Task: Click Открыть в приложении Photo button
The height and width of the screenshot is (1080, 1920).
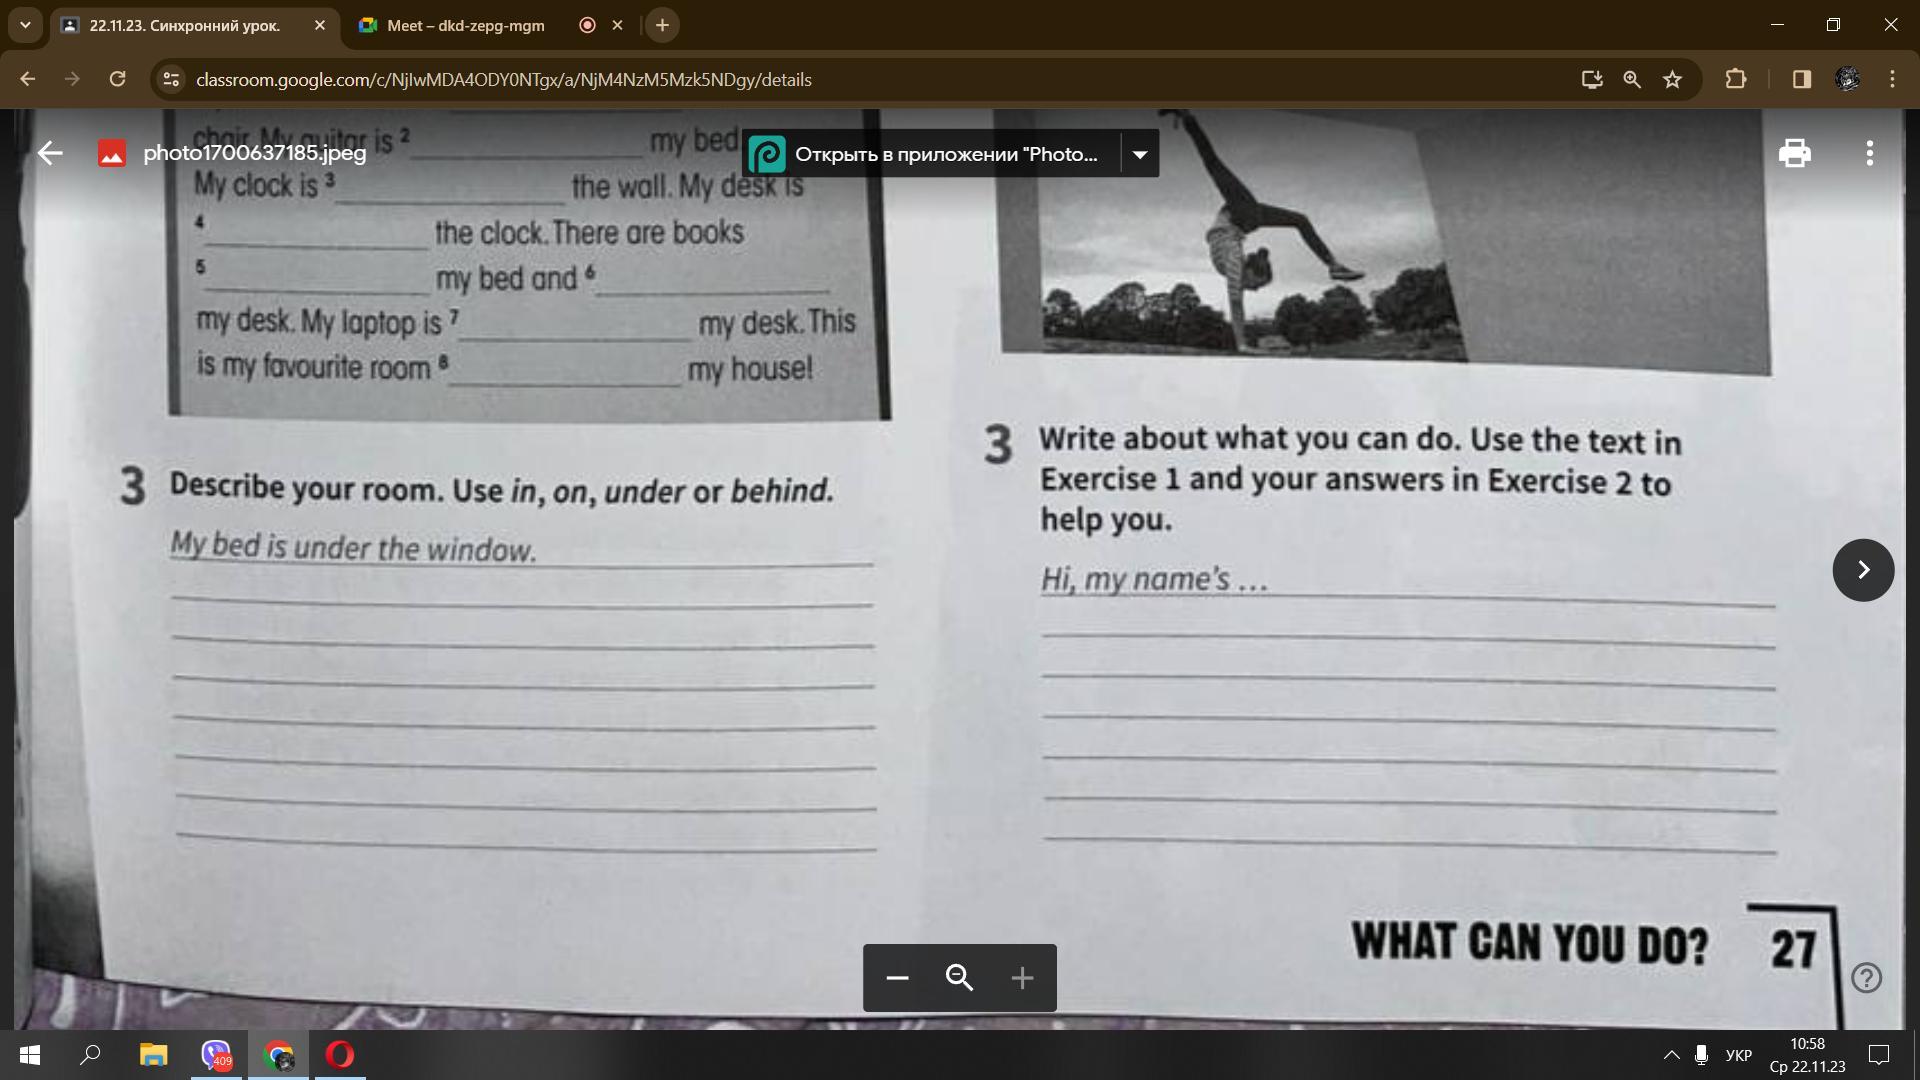Action: click(932, 154)
